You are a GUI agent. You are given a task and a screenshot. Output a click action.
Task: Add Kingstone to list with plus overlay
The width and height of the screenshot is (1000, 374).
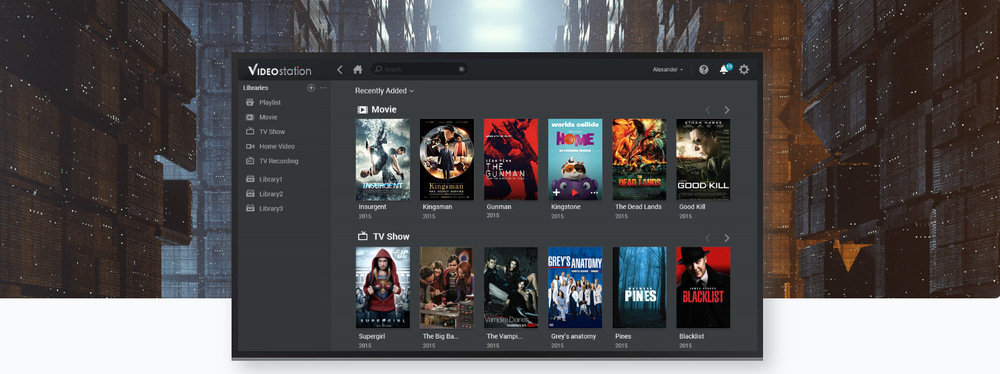coord(557,192)
